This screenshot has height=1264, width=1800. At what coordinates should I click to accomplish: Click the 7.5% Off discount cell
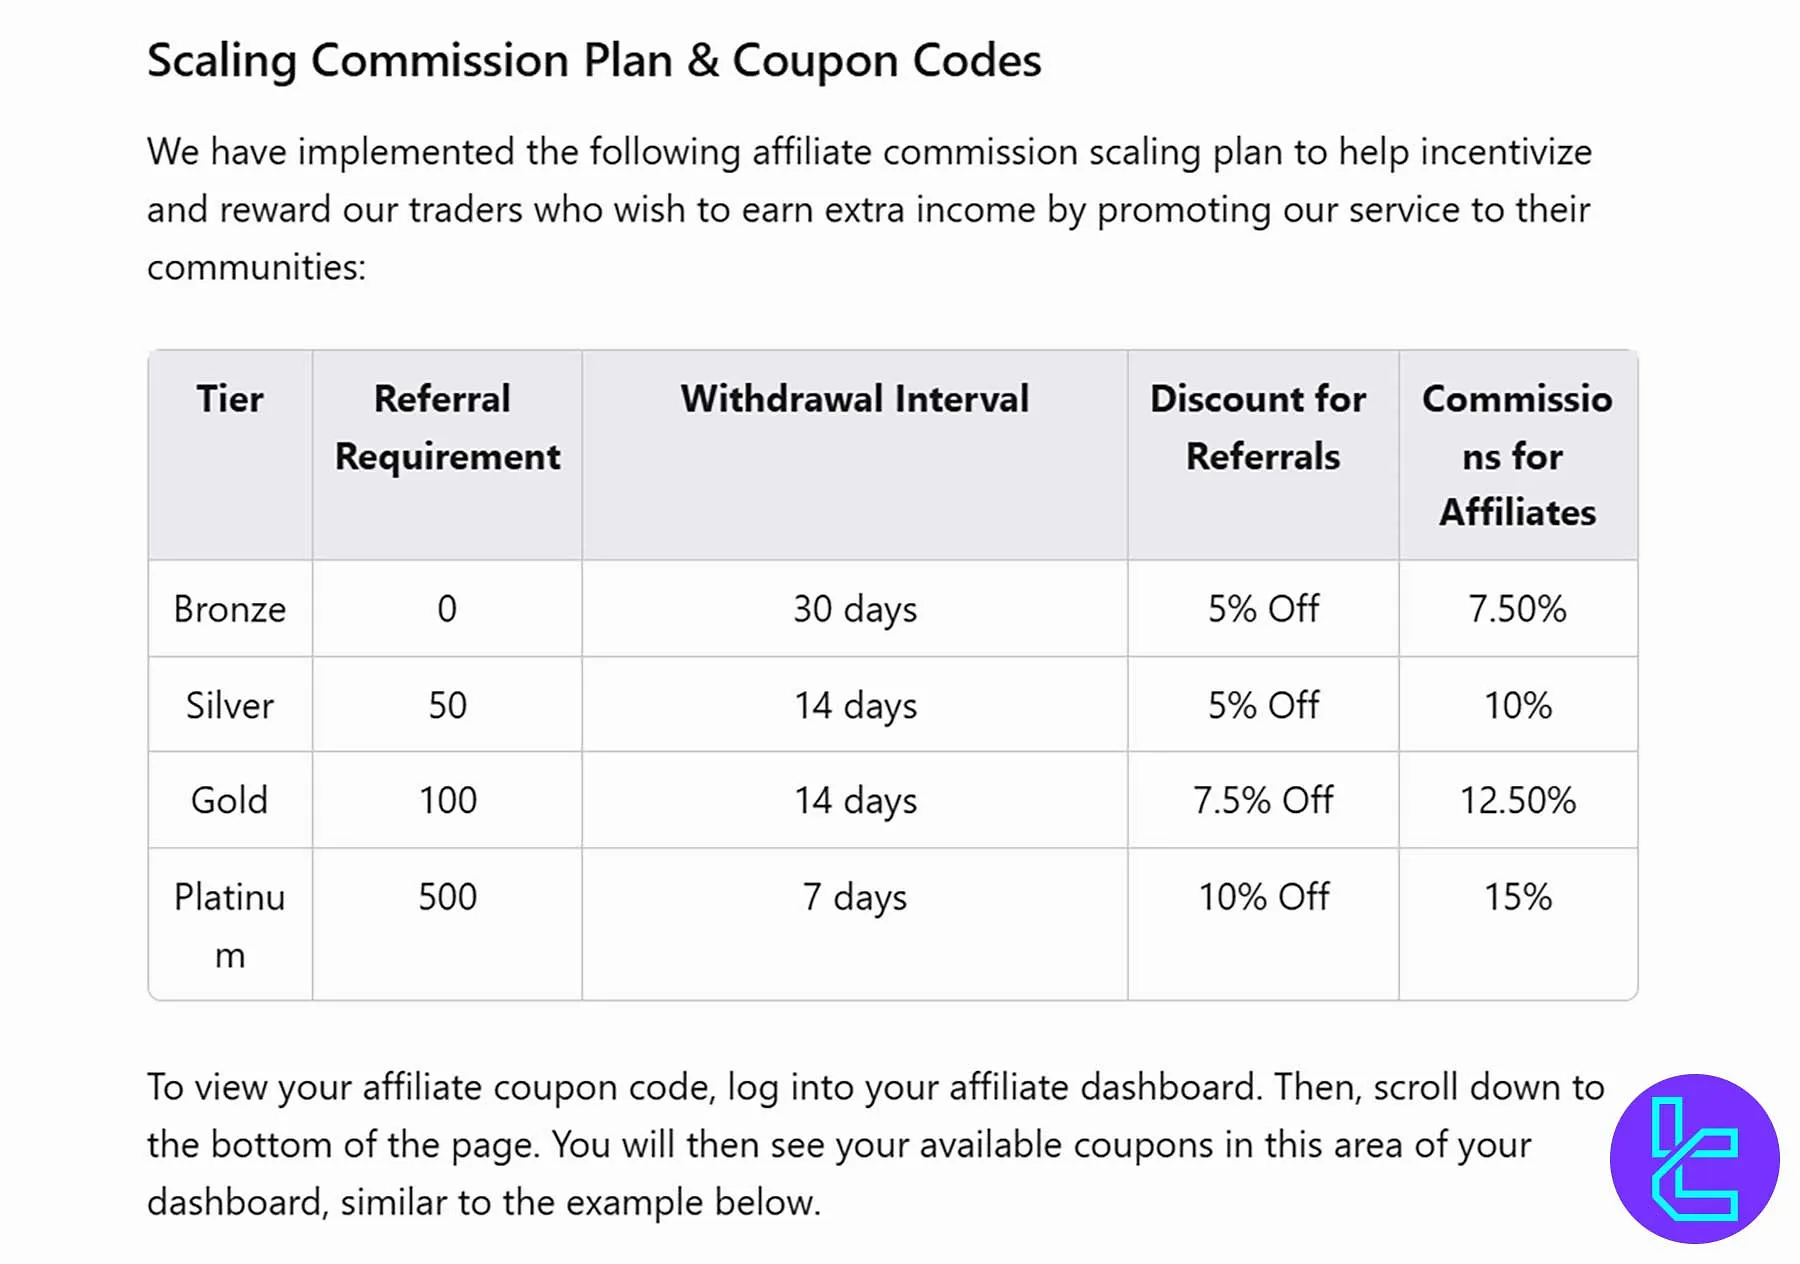[x=1262, y=801]
